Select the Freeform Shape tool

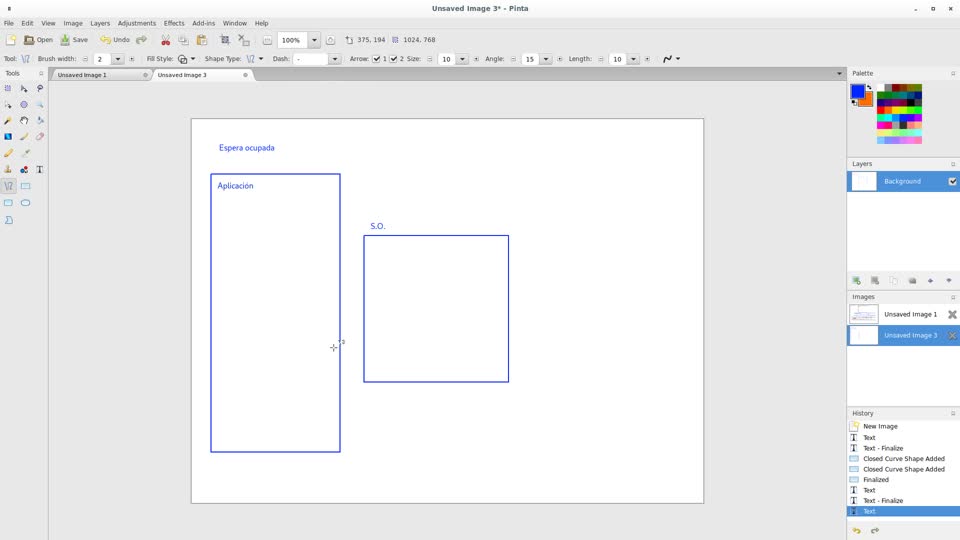(x=9, y=220)
